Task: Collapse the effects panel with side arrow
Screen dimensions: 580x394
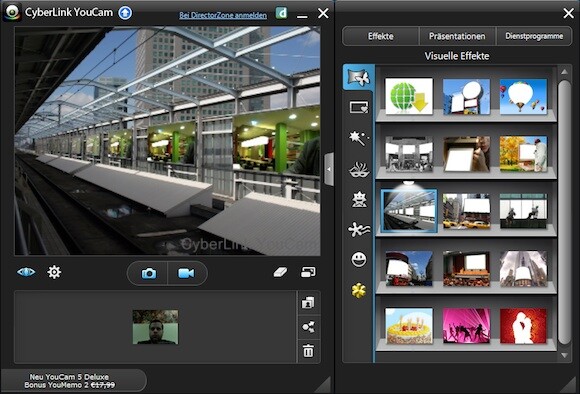Action: 329,169
